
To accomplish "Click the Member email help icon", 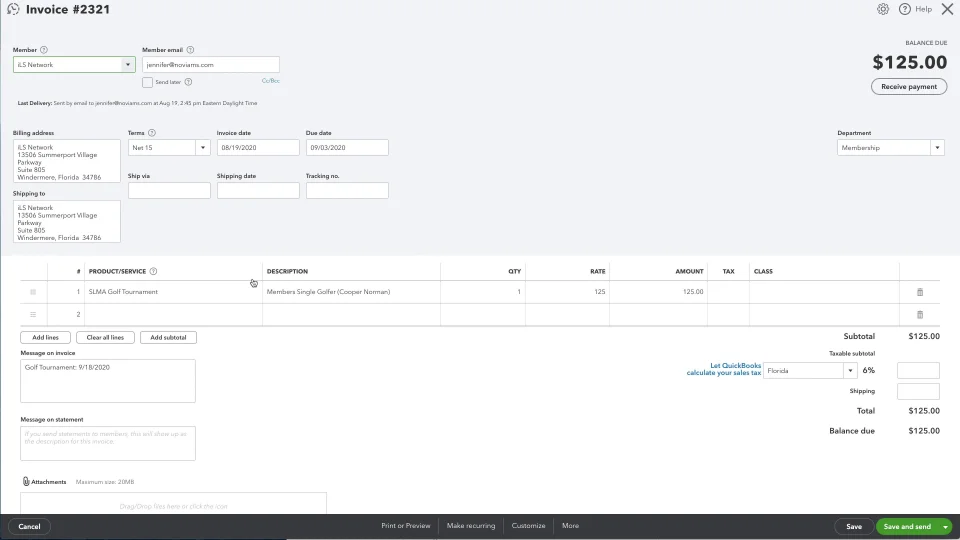I will 190,50.
